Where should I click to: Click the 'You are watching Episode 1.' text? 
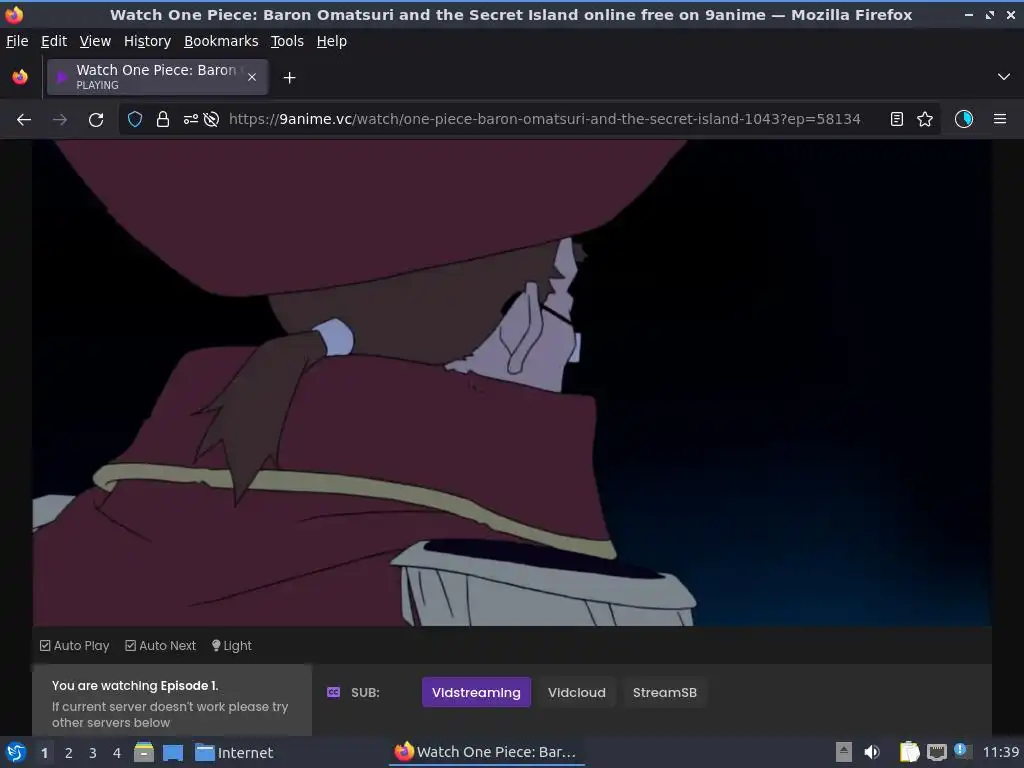135,686
